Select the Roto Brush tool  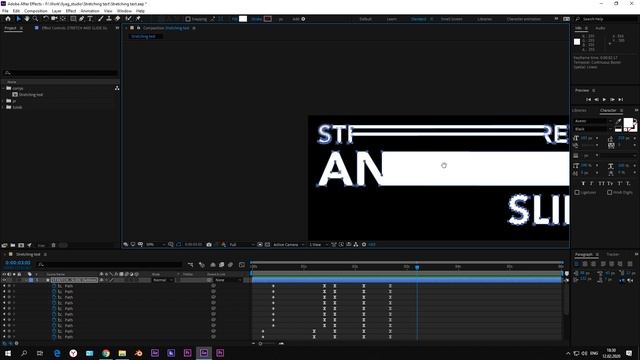click(129, 19)
